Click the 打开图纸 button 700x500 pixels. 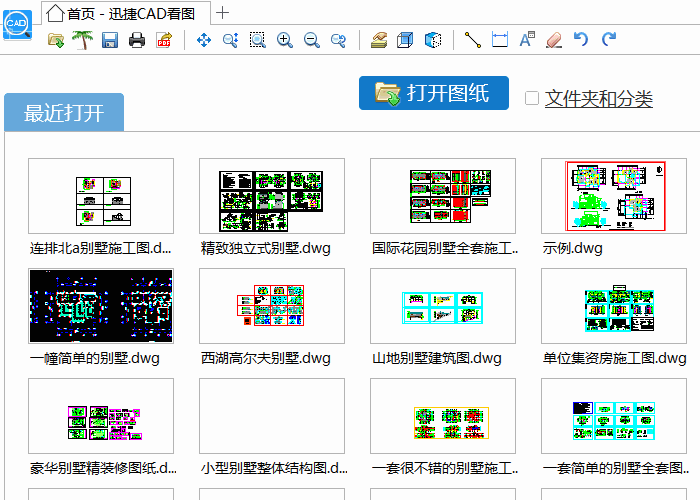point(433,93)
